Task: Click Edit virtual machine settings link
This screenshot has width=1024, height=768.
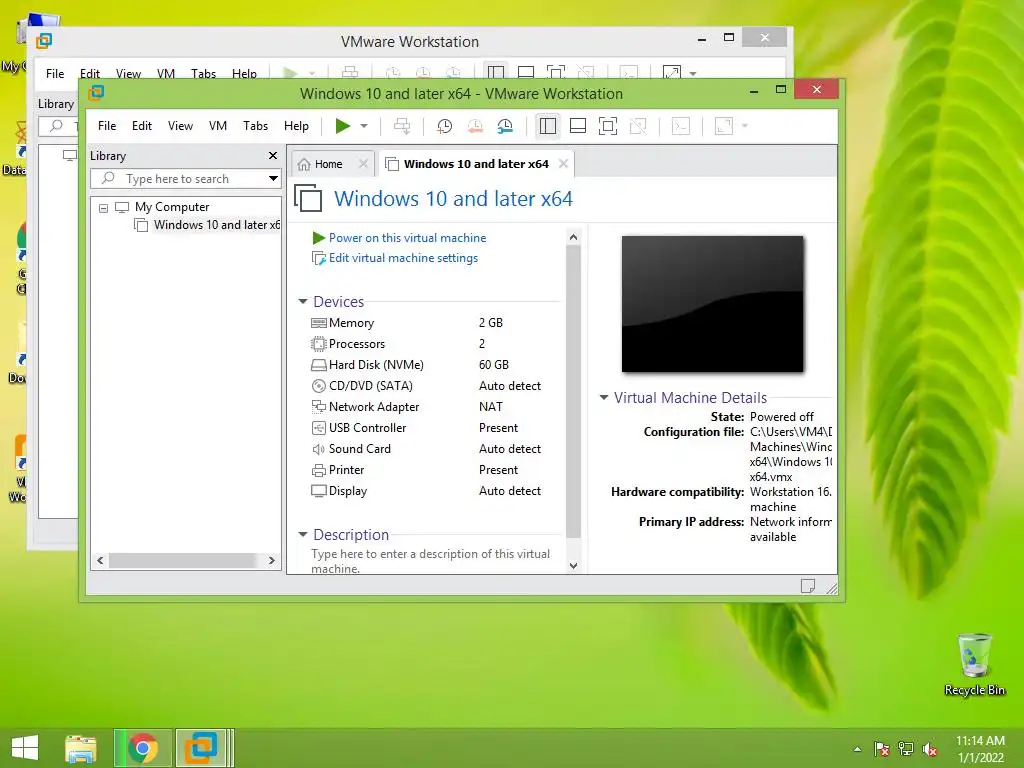Action: point(403,258)
